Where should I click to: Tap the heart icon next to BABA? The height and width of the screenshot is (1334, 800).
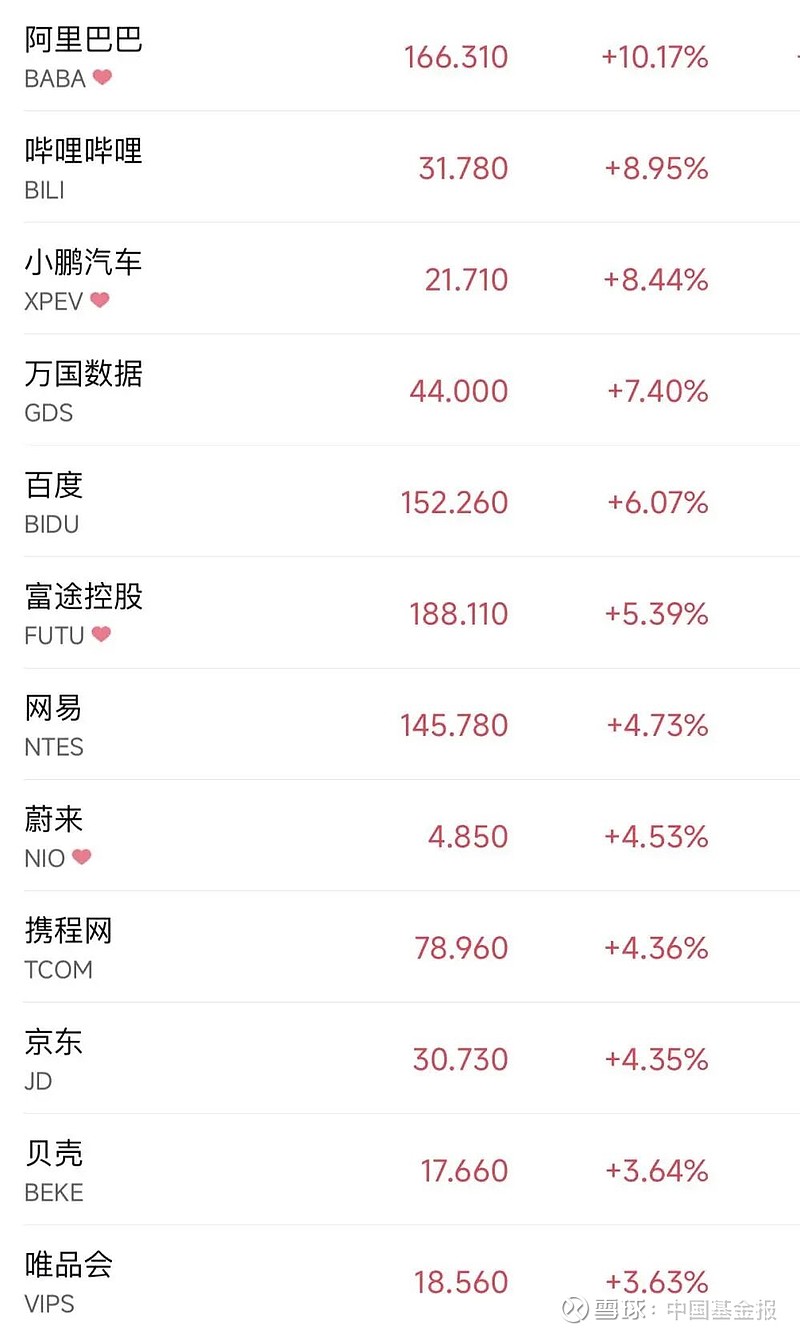tap(102, 77)
